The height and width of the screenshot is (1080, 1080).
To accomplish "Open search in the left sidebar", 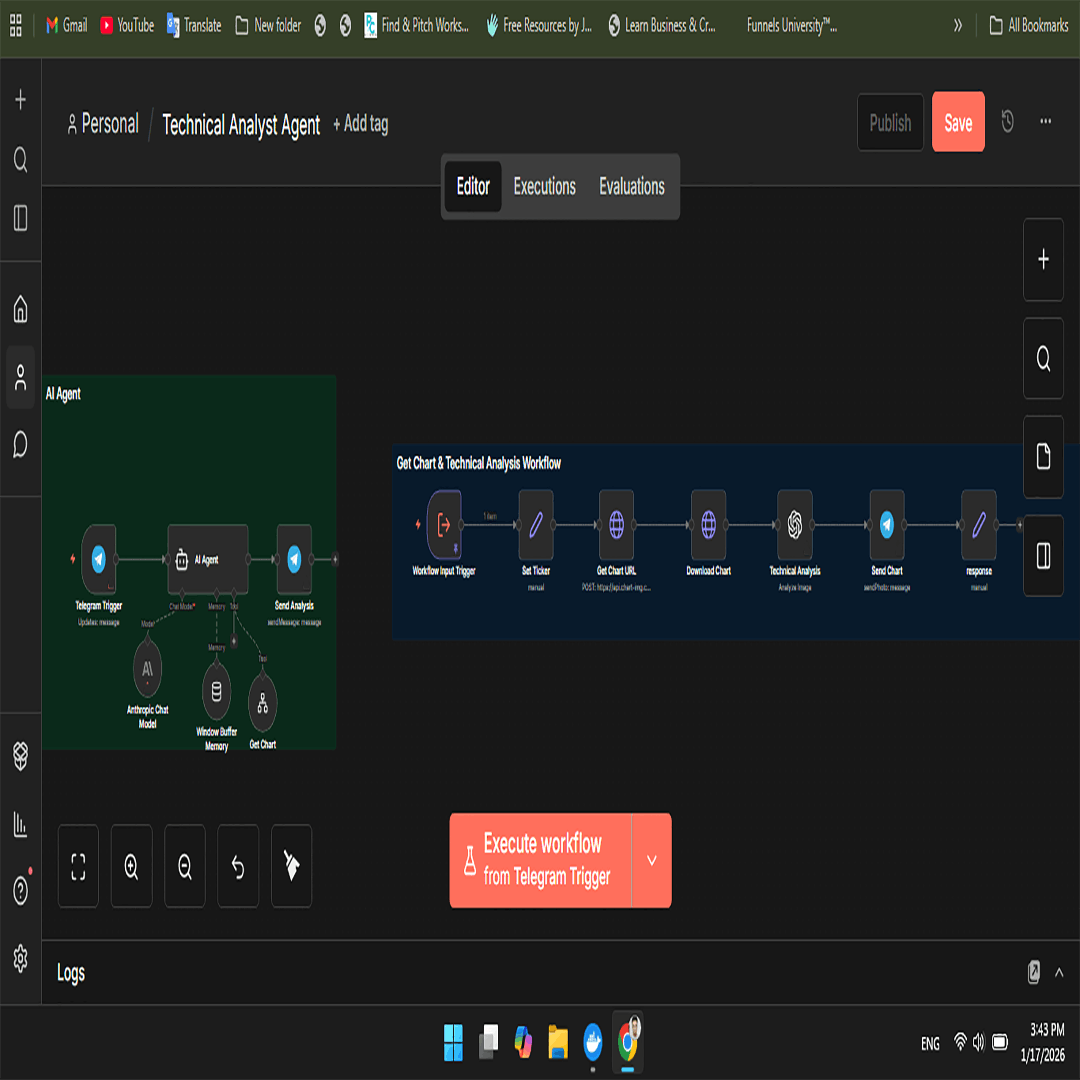I will [20, 161].
